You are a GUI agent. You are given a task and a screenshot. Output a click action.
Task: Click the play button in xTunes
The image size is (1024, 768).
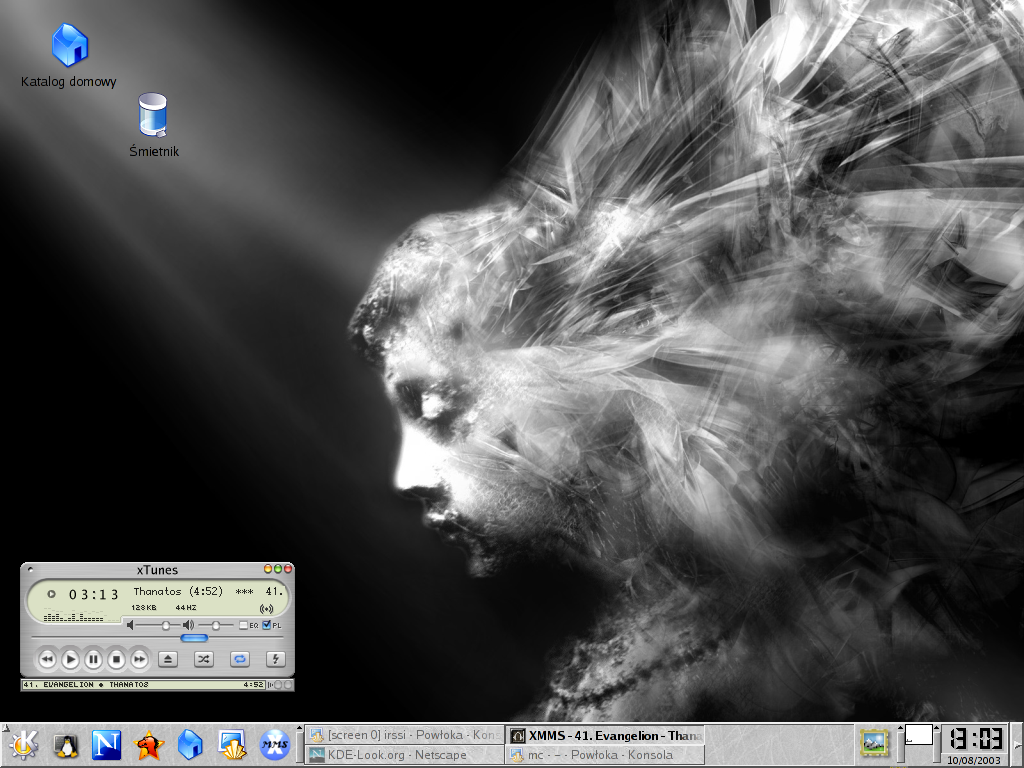[x=71, y=660]
